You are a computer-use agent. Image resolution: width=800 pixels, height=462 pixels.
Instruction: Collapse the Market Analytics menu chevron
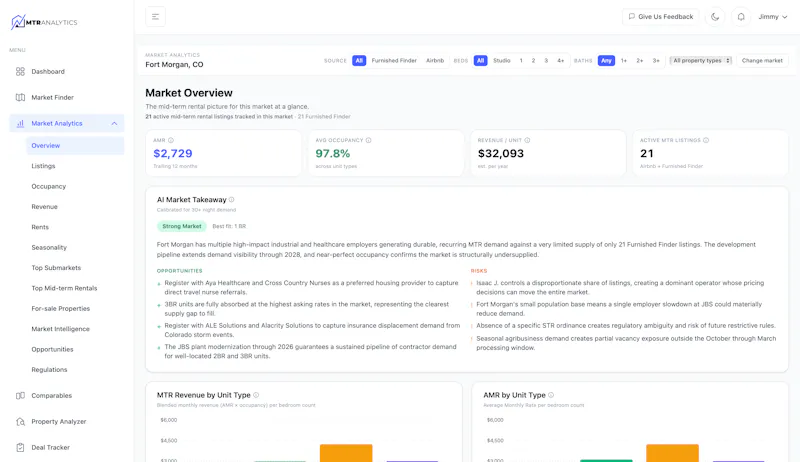click(114, 123)
